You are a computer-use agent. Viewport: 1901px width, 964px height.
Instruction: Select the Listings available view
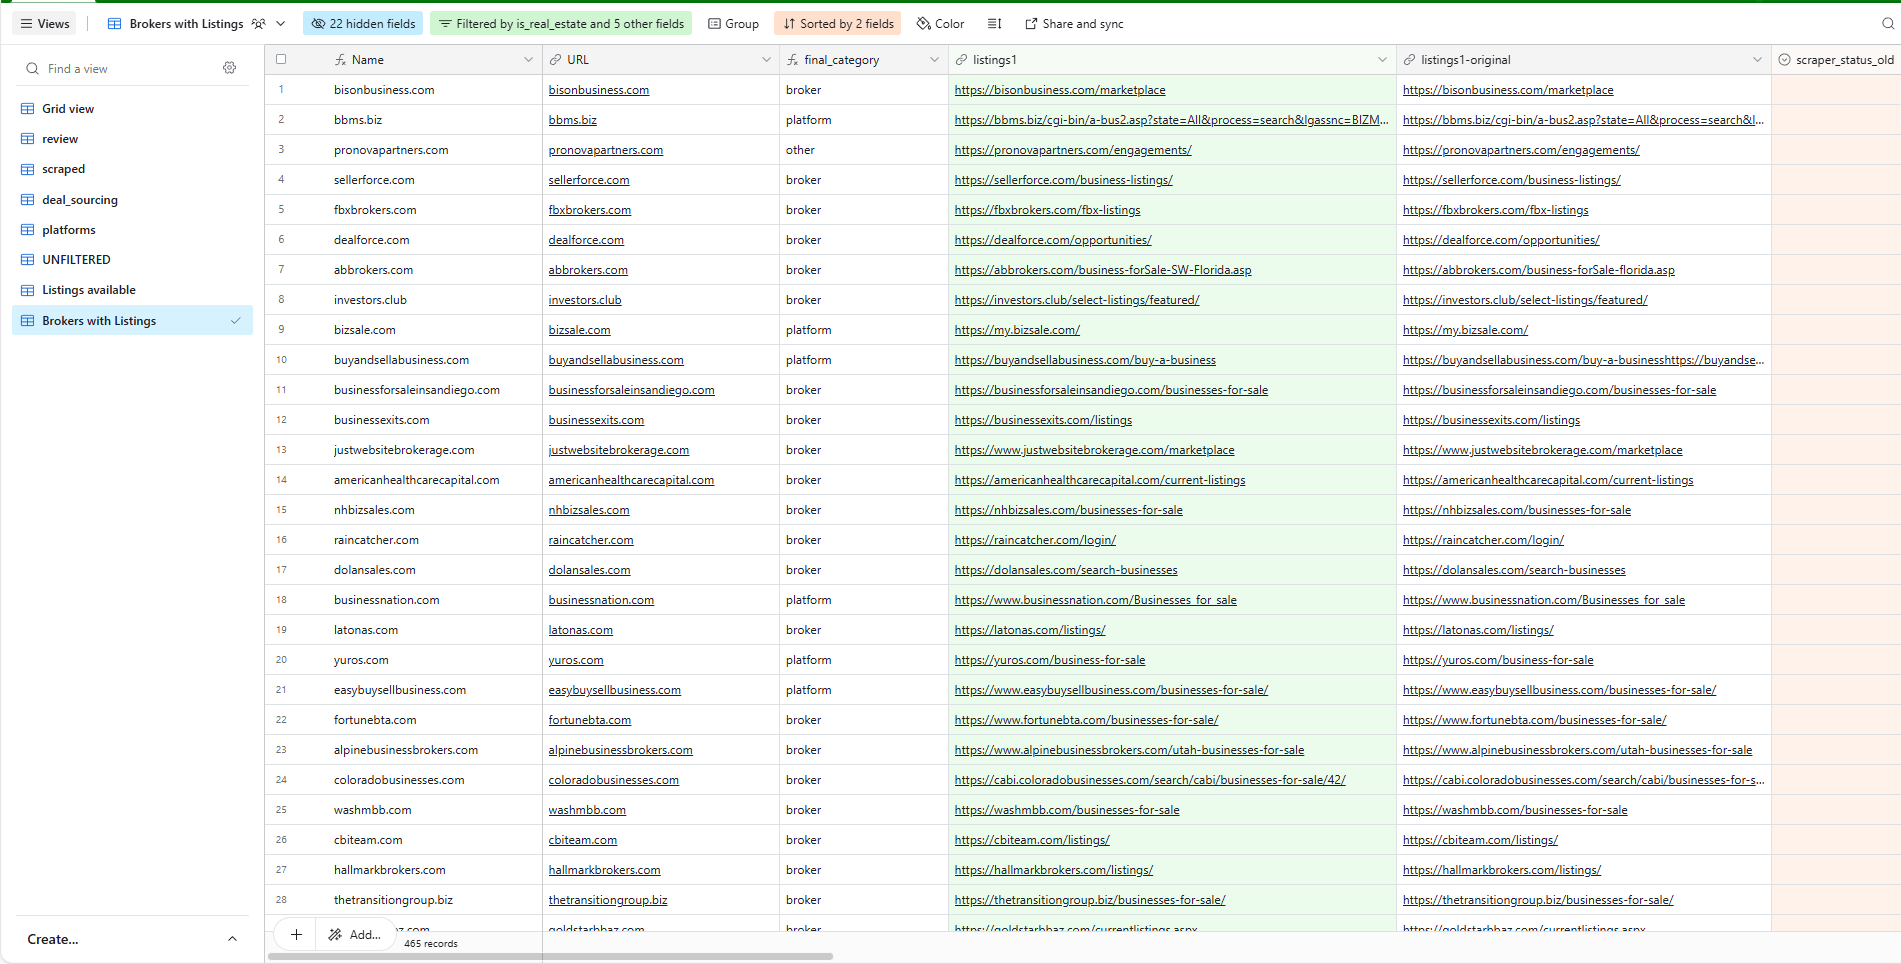[89, 290]
